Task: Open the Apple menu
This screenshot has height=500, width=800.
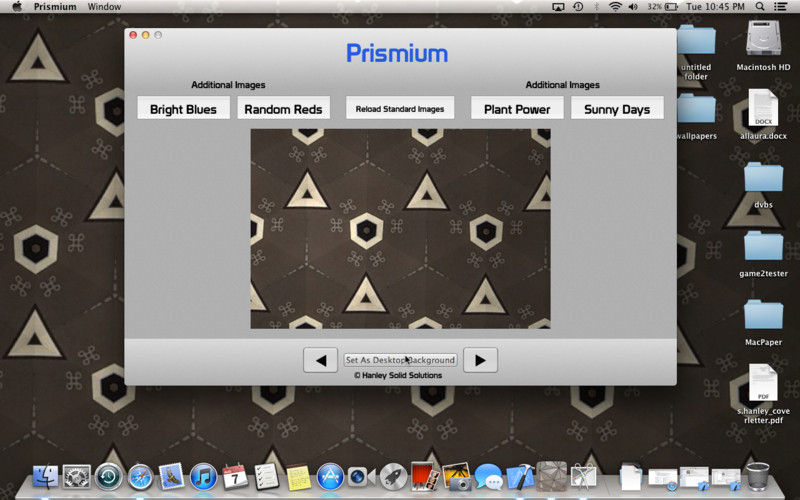Action: pyautogui.click(x=17, y=7)
